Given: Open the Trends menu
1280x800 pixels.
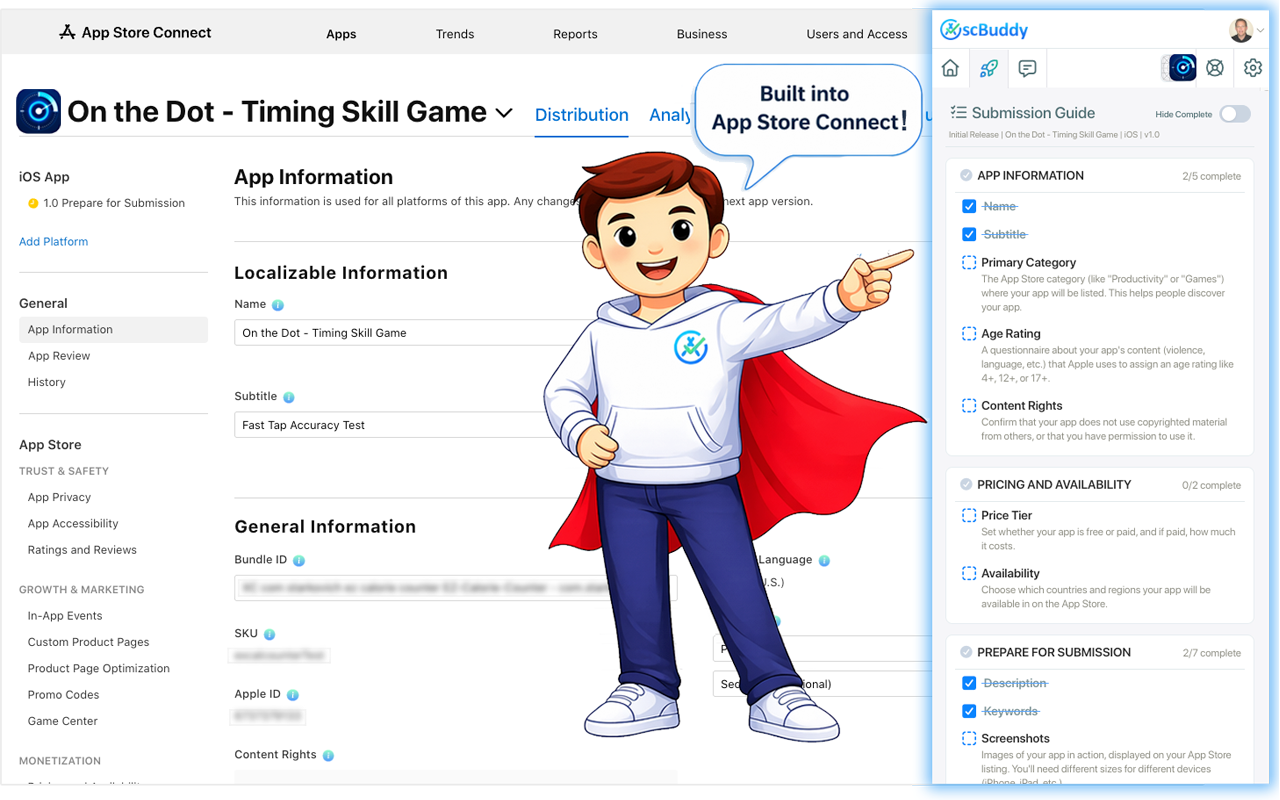Looking at the screenshot, I should [x=455, y=34].
